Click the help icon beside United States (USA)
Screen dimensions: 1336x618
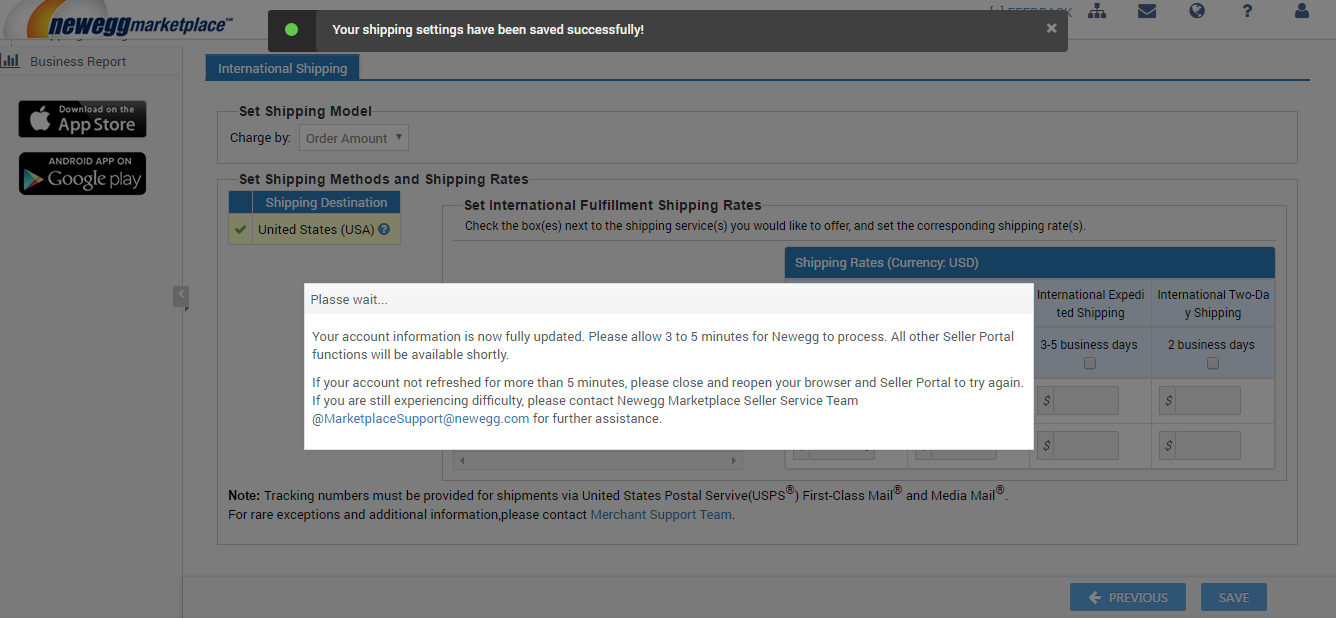[x=384, y=230]
